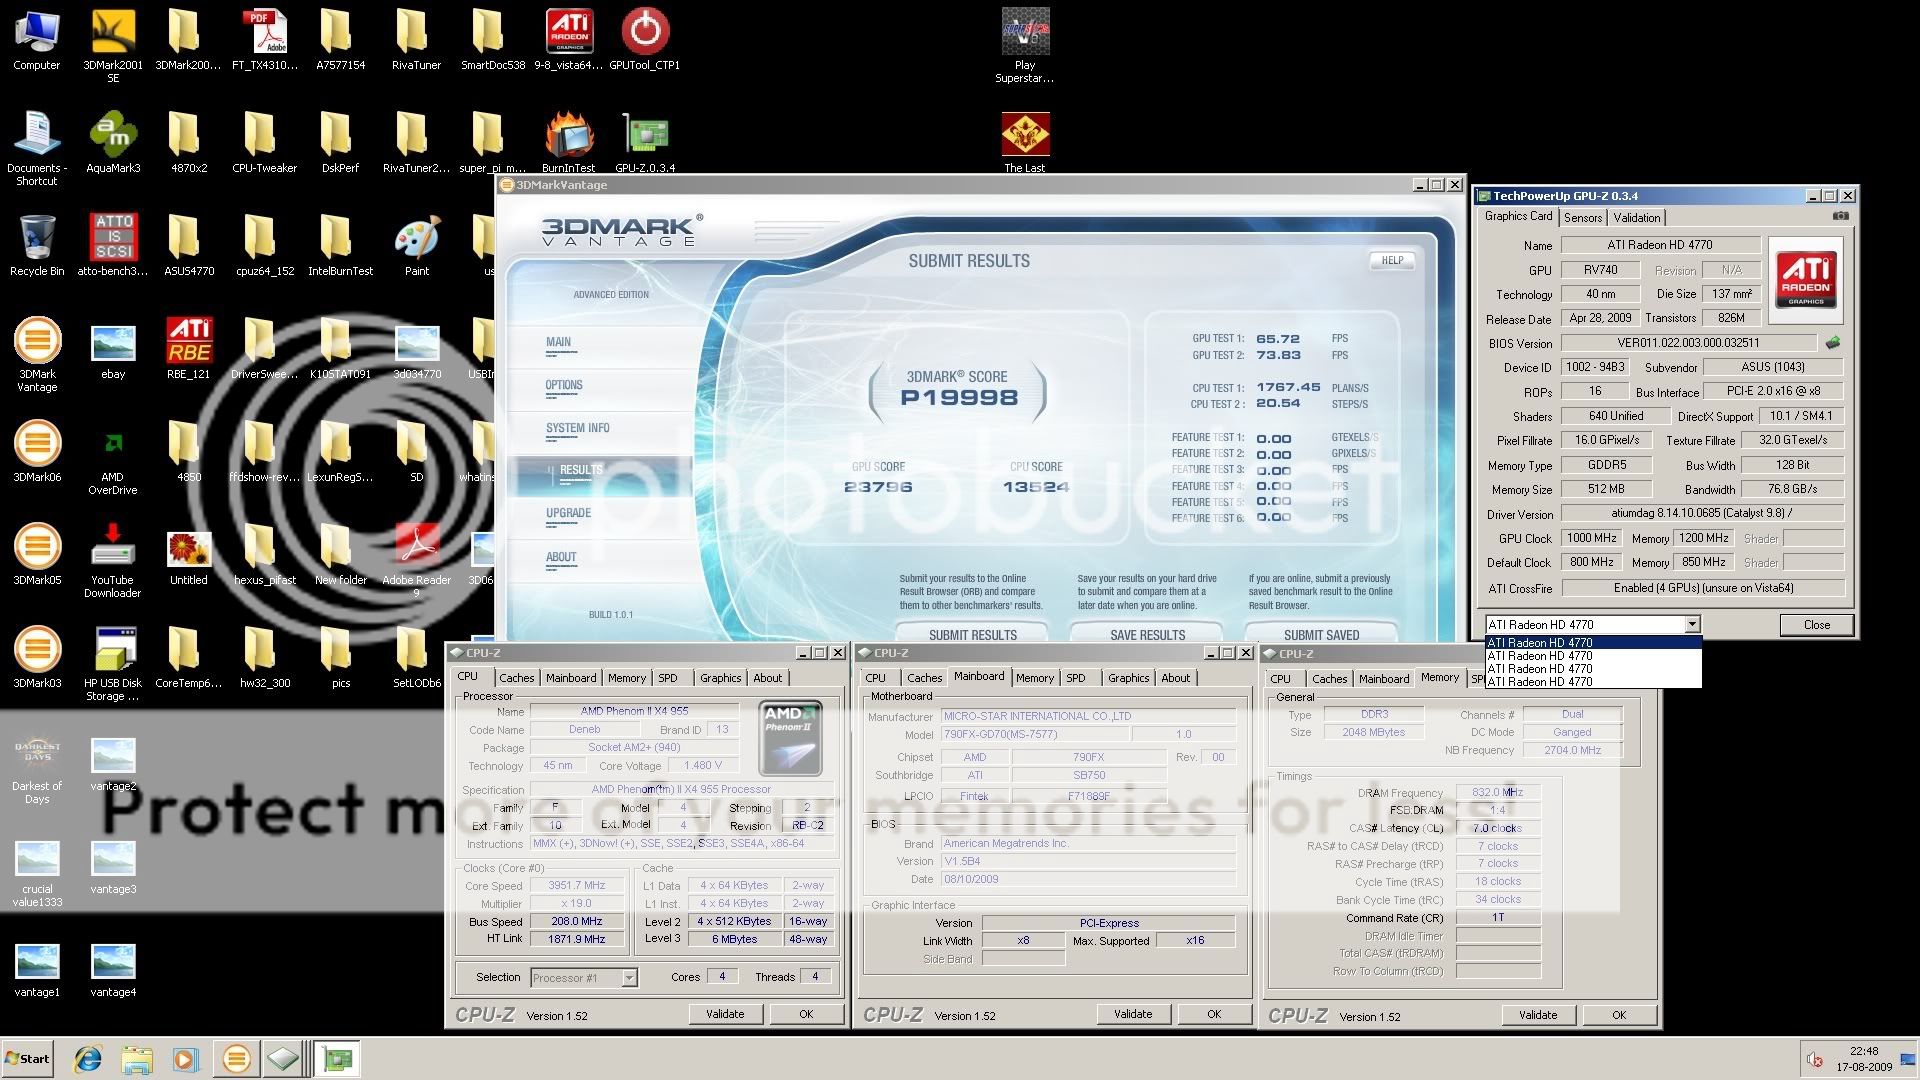This screenshot has height=1080, width=1920.
Task: Open the crucial value1333 image thumbnail
Action: tap(37, 874)
